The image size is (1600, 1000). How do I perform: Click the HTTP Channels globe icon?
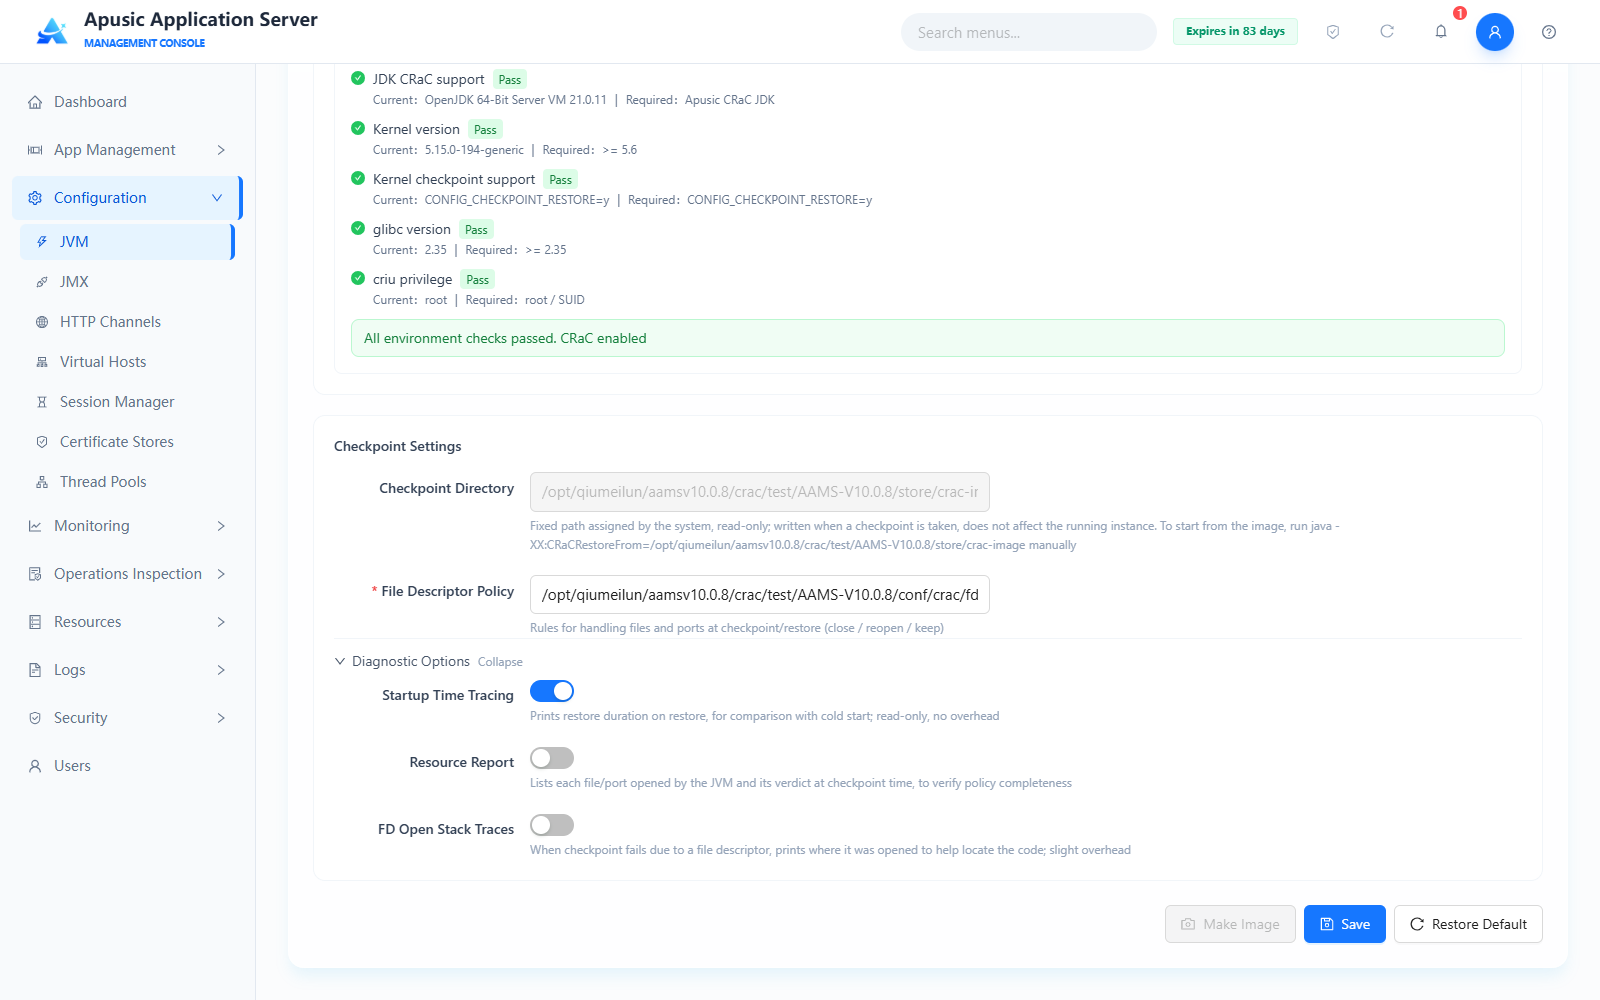pyautogui.click(x=42, y=322)
